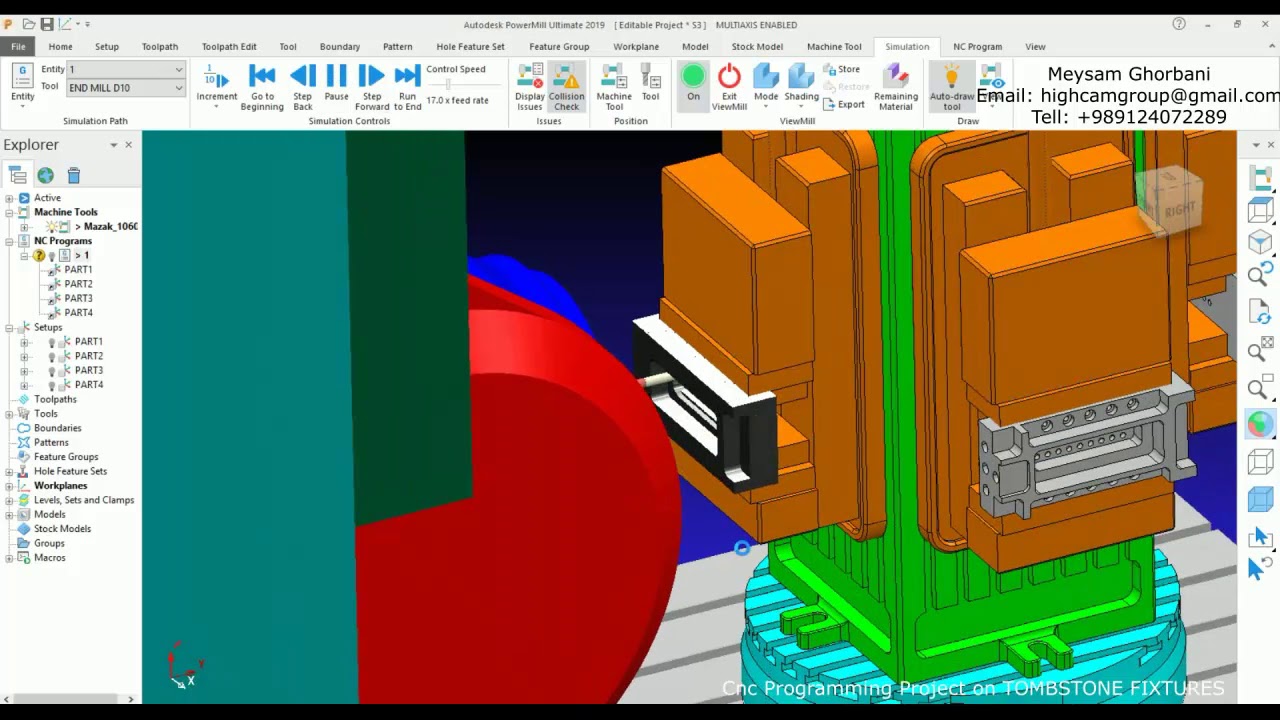Pause the simulation
Image resolution: width=1280 pixels, height=720 pixels.
tap(336, 88)
